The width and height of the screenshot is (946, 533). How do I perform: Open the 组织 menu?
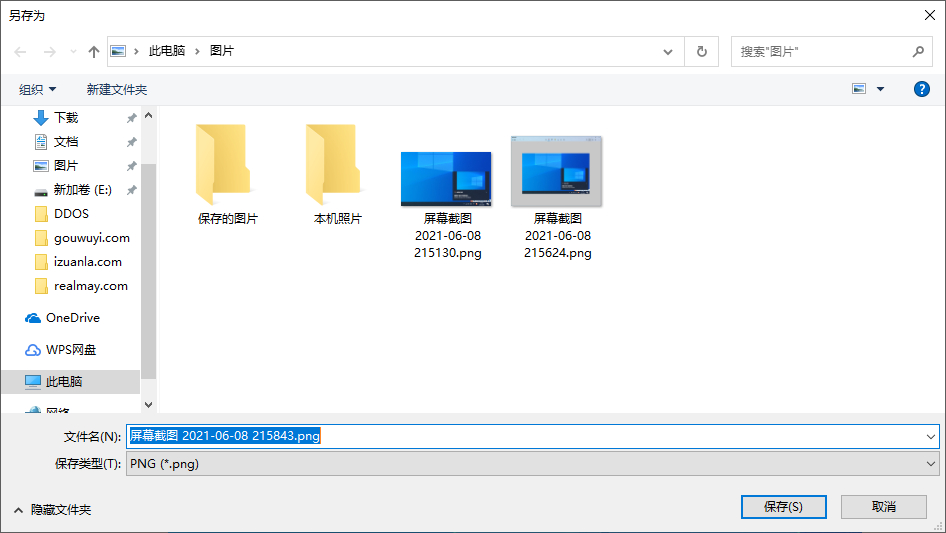37,90
